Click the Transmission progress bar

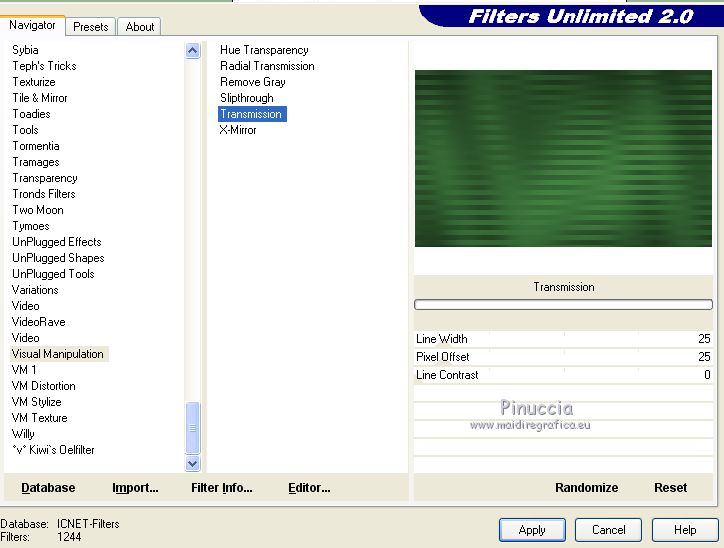coord(563,304)
